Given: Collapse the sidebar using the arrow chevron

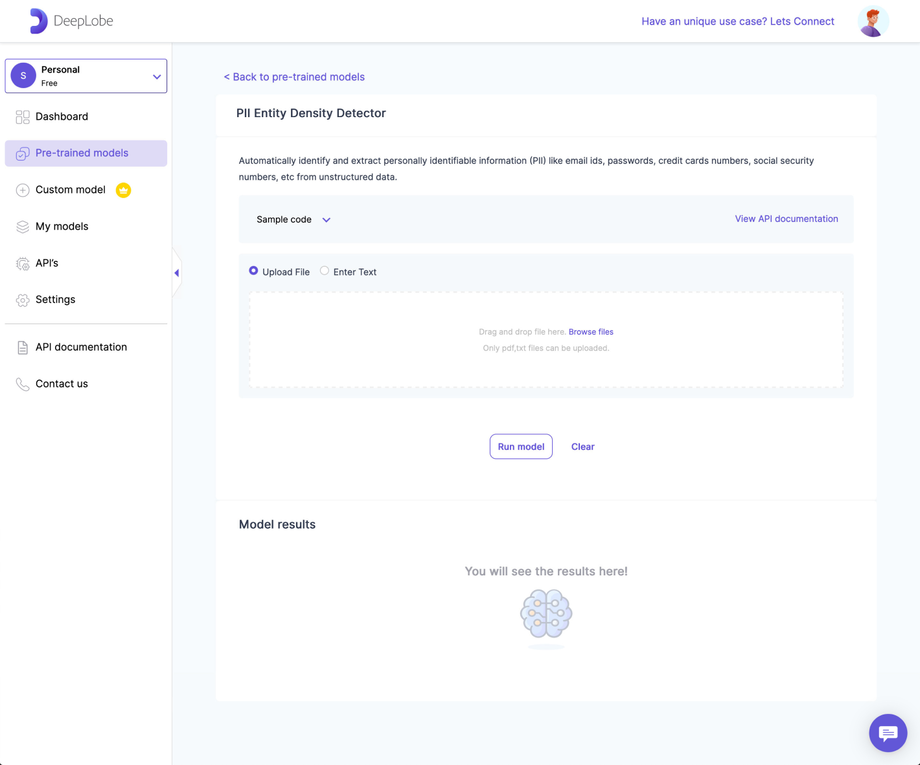Looking at the screenshot, I should [x=175, y=272].
